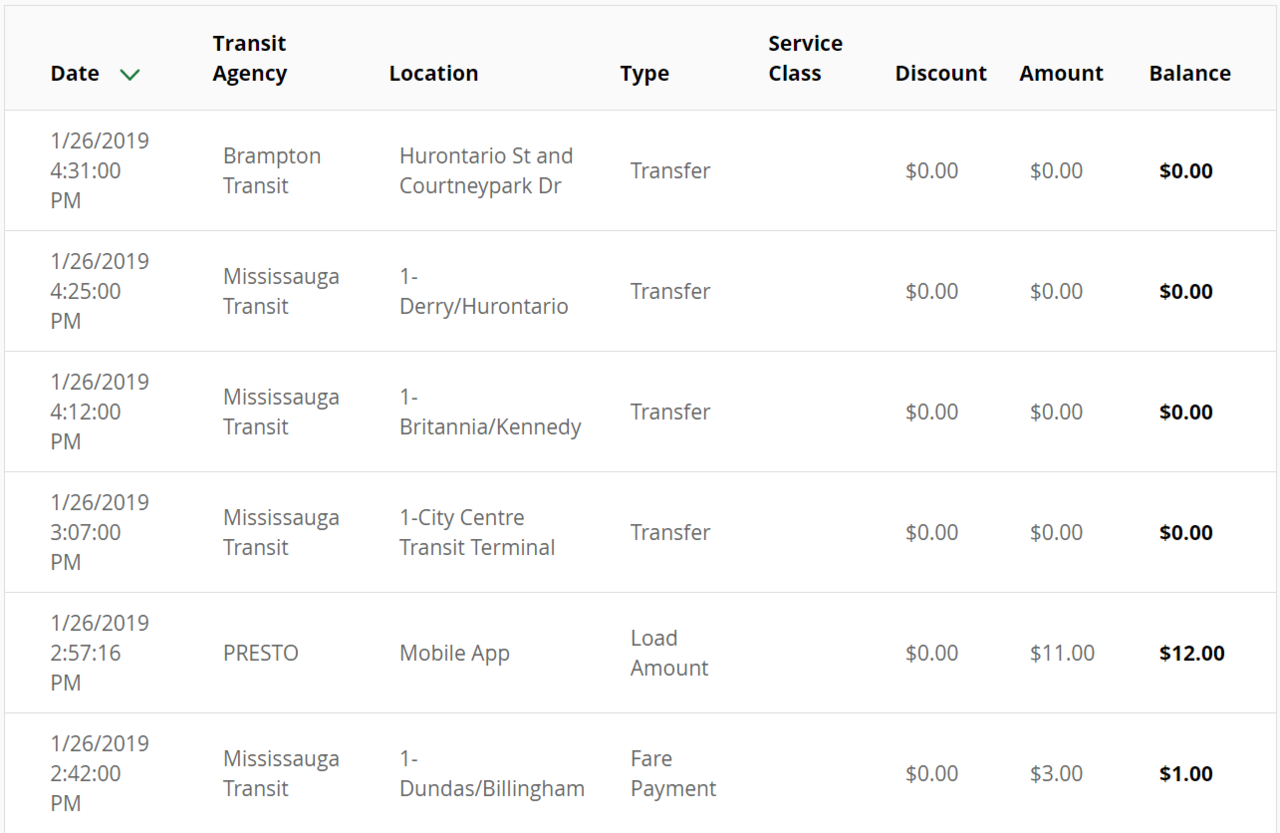Click the Service Class column header
The image size is (1280, 833).
(x=804, y=59)
